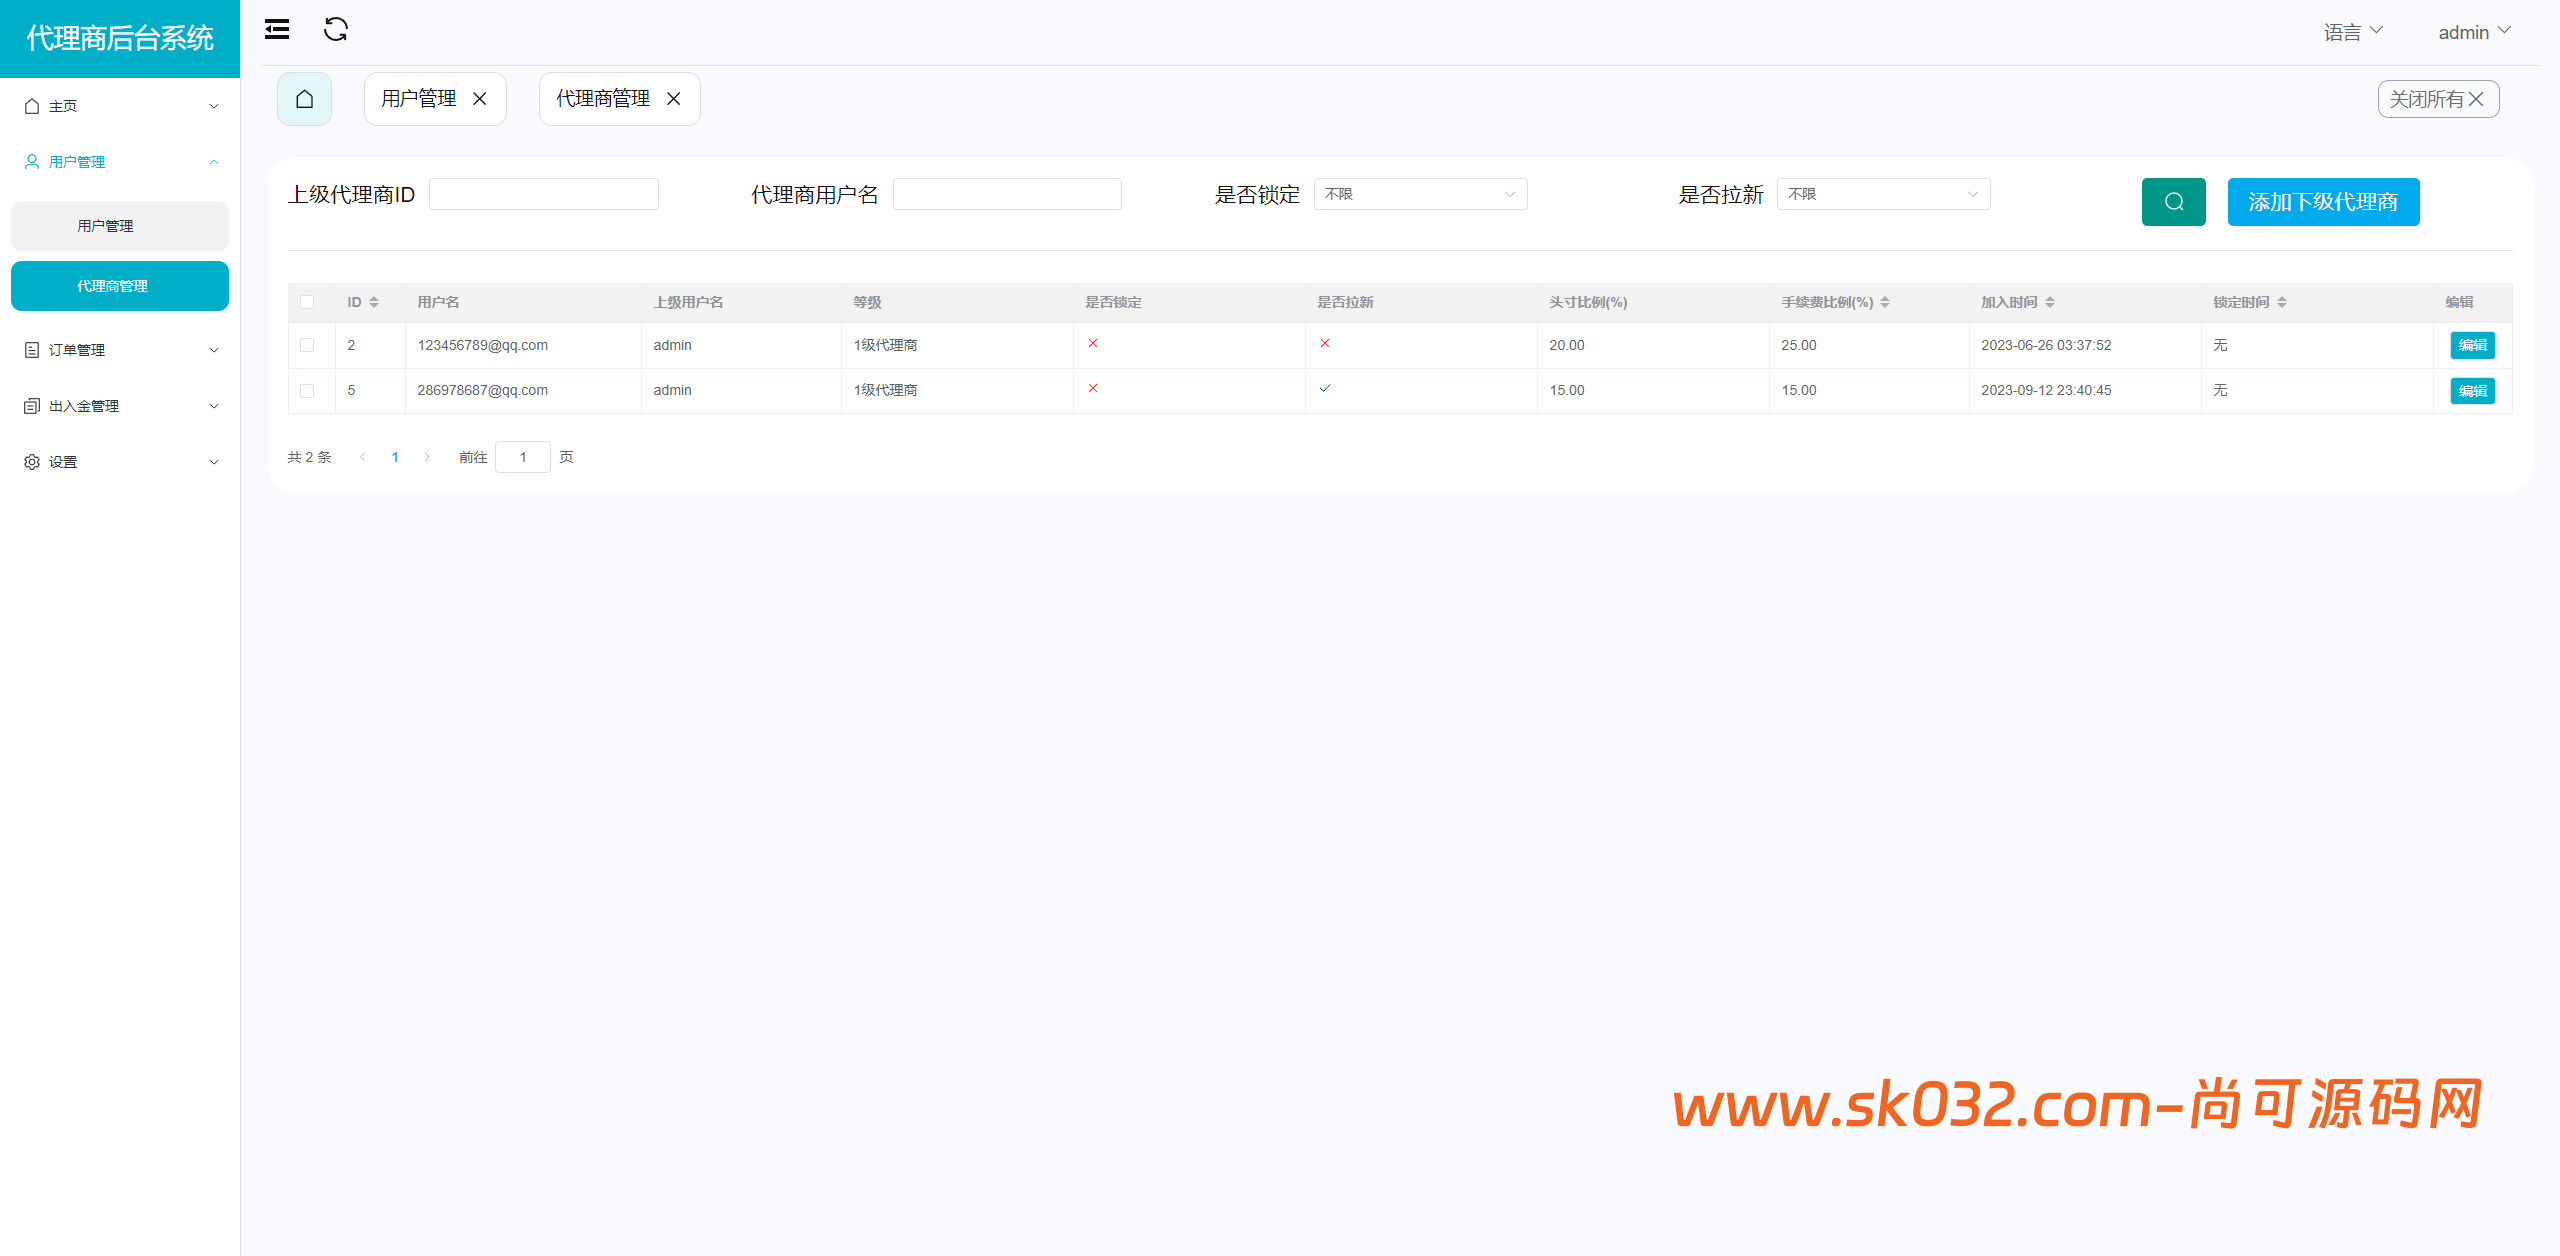Switch to the 用户管理 tab

(x=418, y=99)
